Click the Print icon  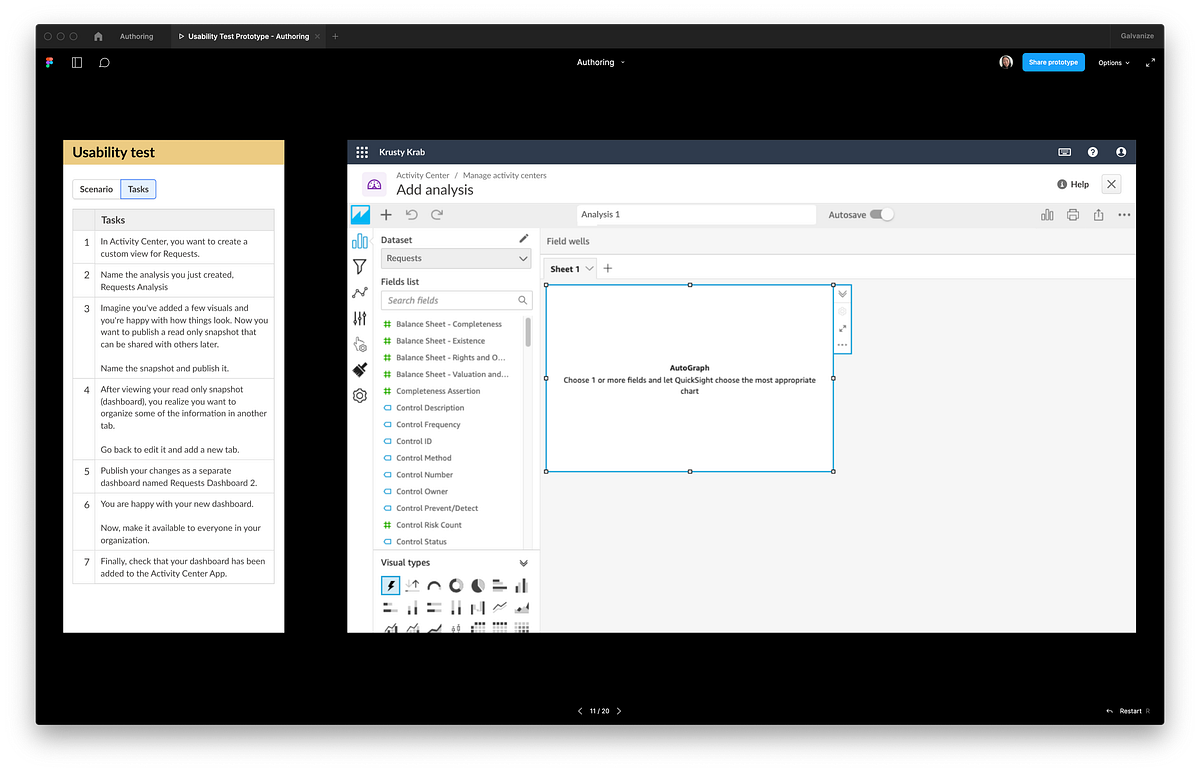tap(1073, 215)
